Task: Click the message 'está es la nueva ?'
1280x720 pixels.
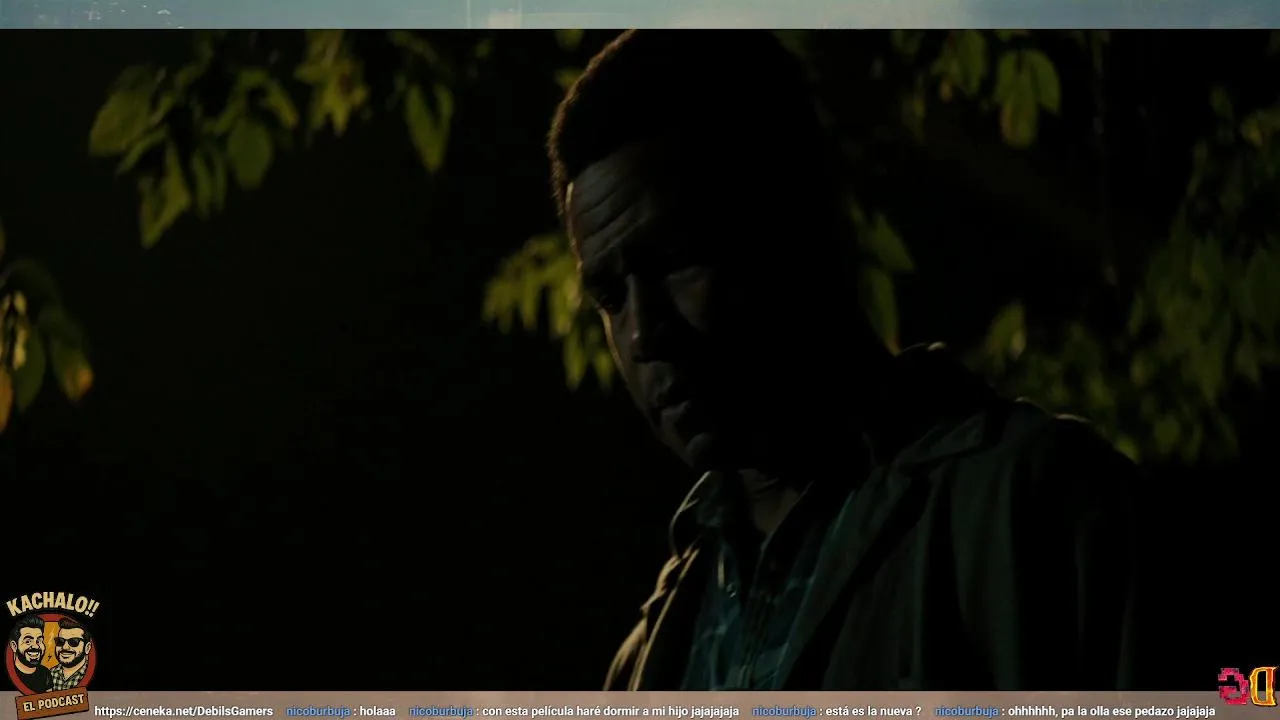Action: 873,711
